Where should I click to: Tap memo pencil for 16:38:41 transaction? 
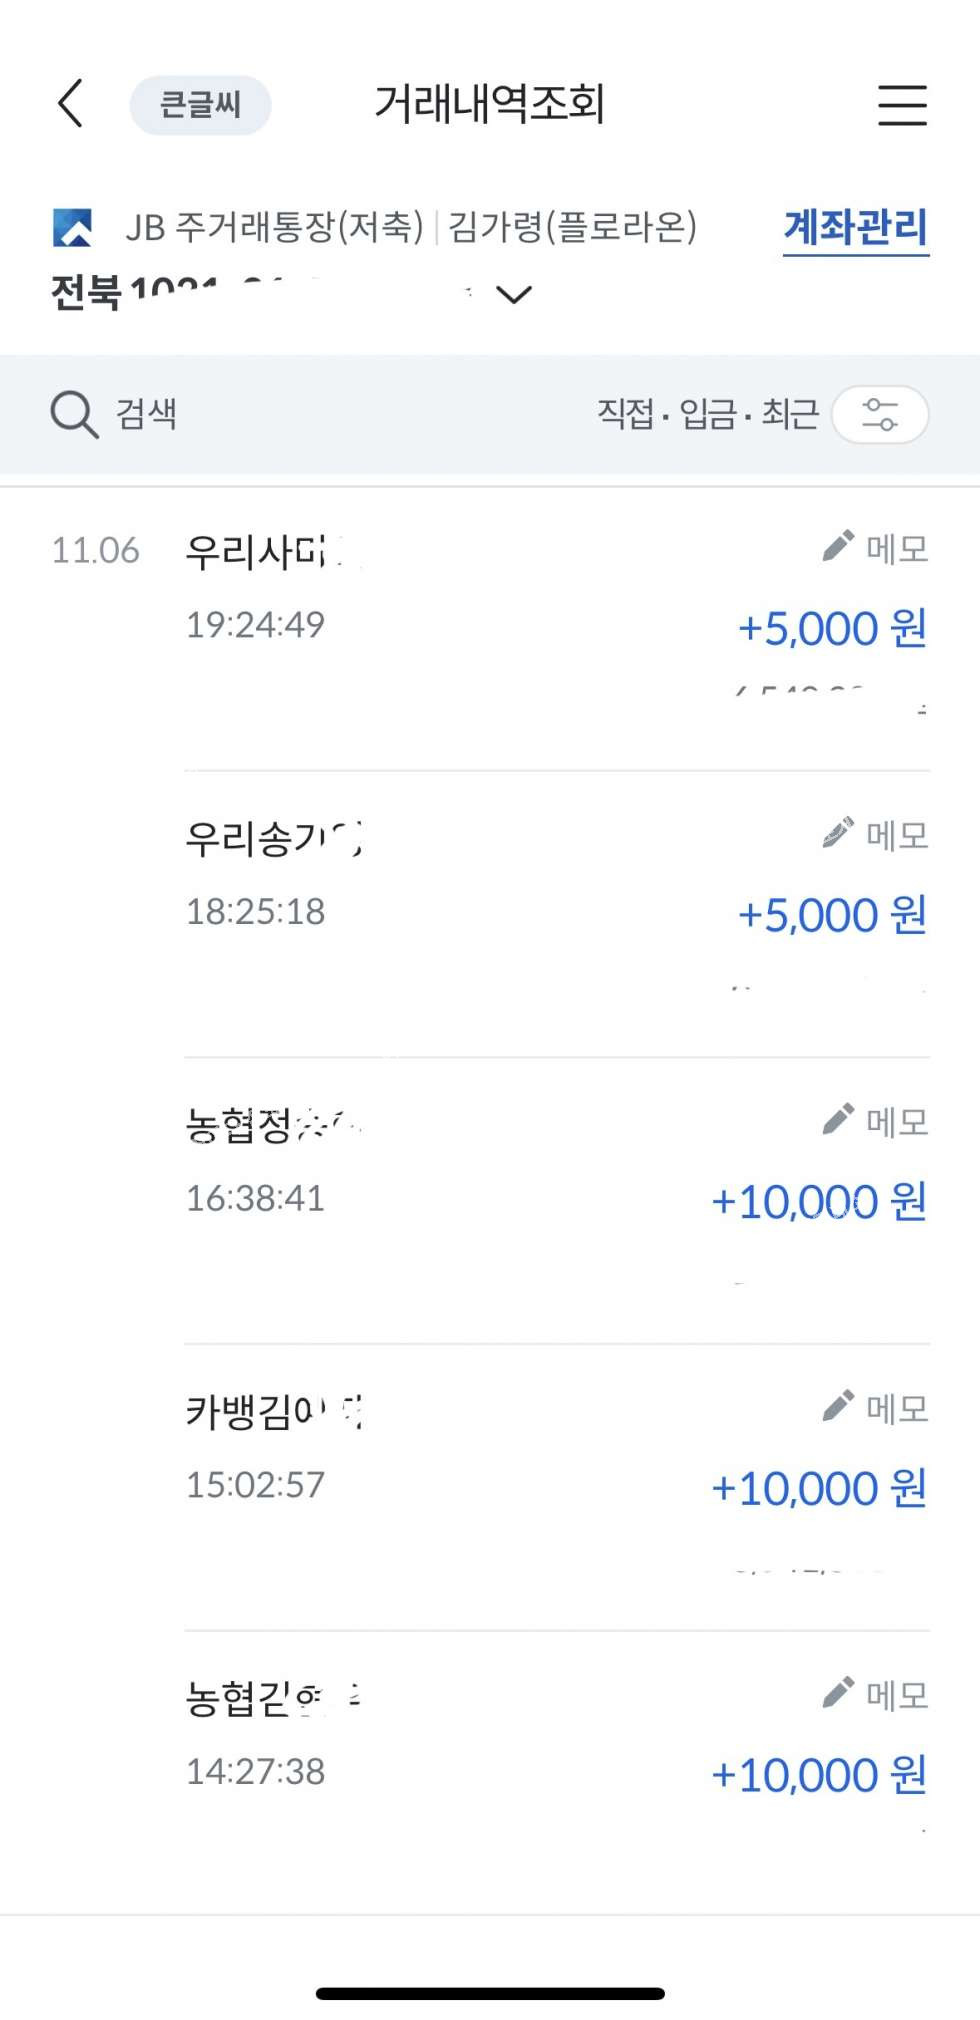(838, 1120)
